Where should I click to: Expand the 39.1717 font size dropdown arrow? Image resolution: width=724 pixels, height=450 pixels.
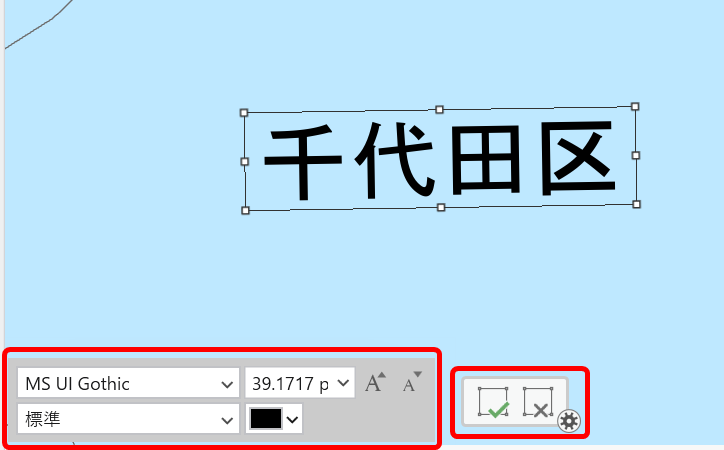pos(343,383)
